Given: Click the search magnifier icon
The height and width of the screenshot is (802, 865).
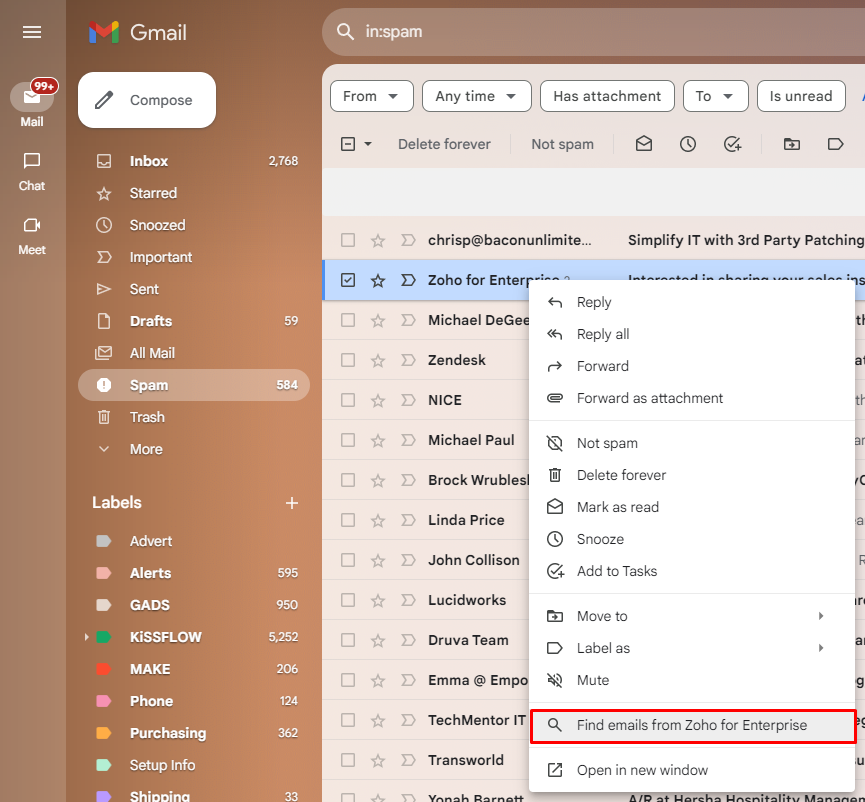Looking at the screenshot, I should (345, 31).
